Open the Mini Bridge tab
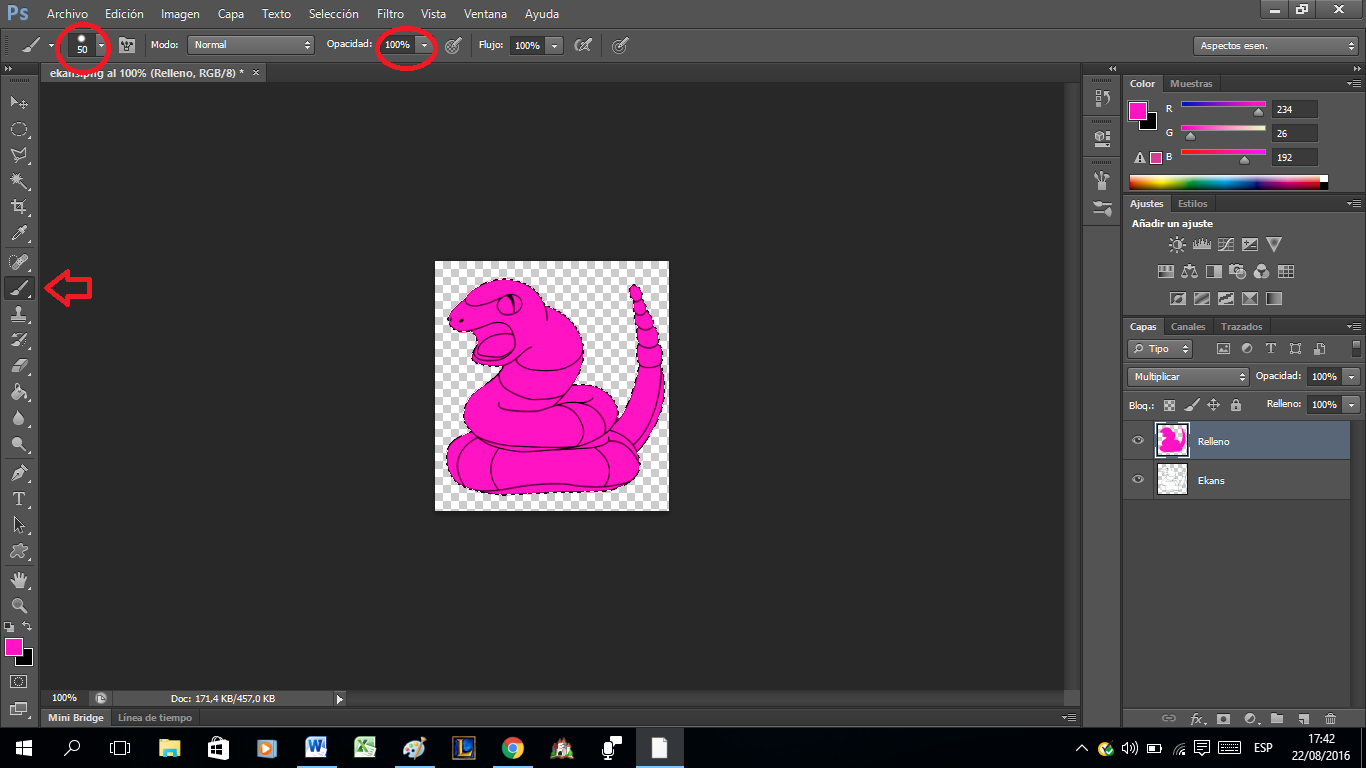 click(x=76, y=718)
